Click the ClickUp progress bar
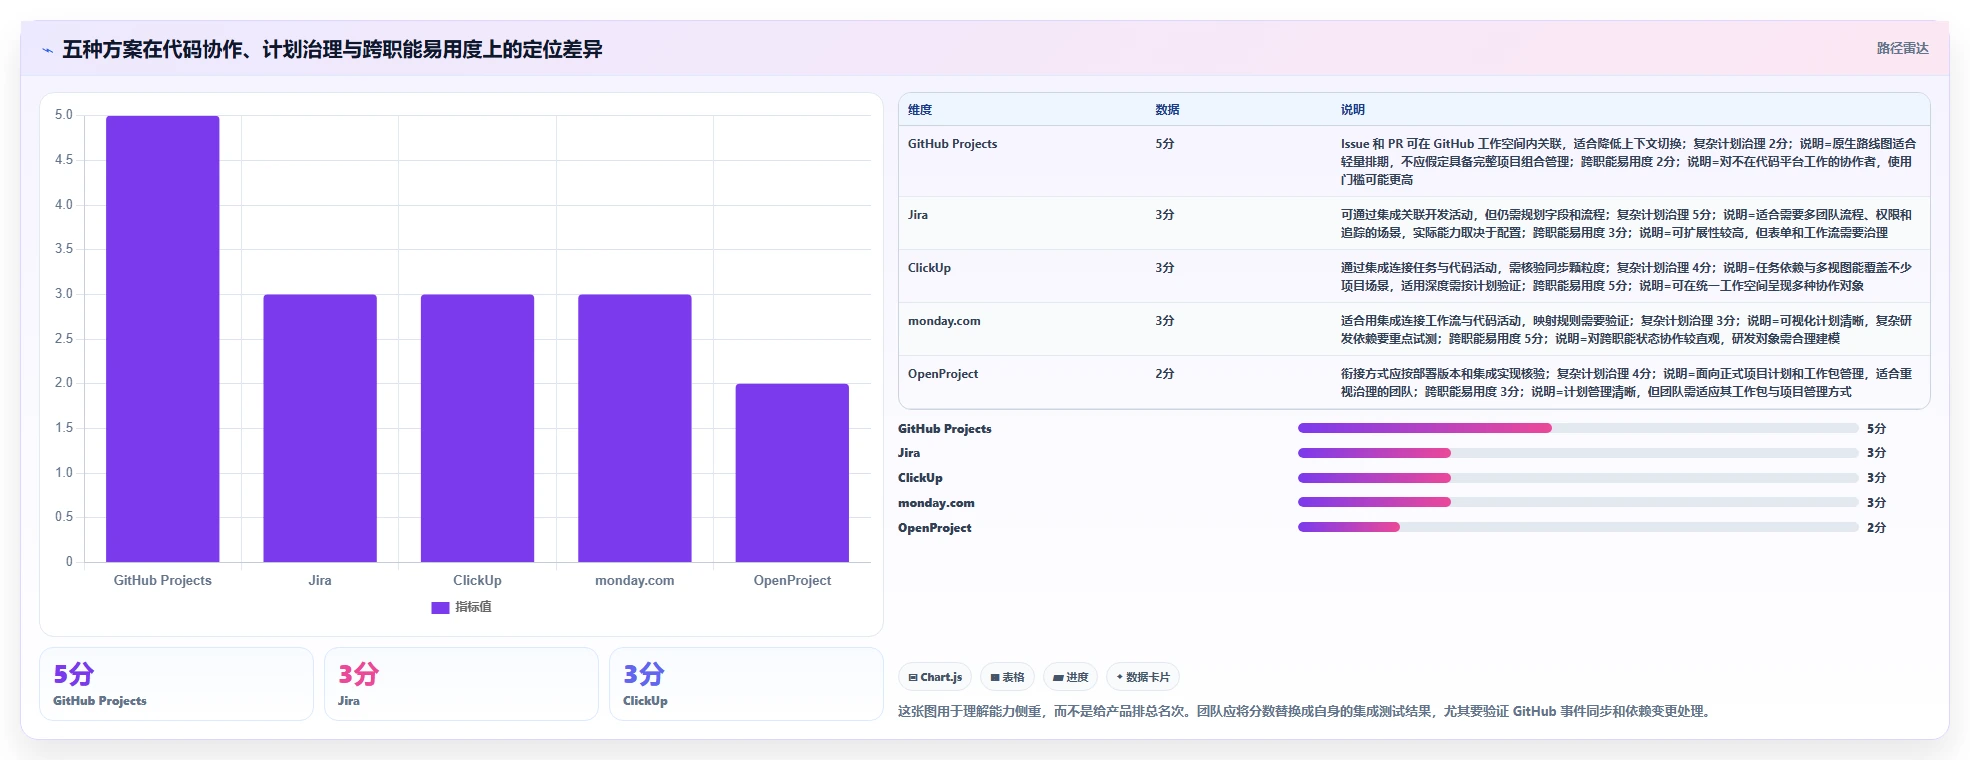 click(x=1578, y=478)
